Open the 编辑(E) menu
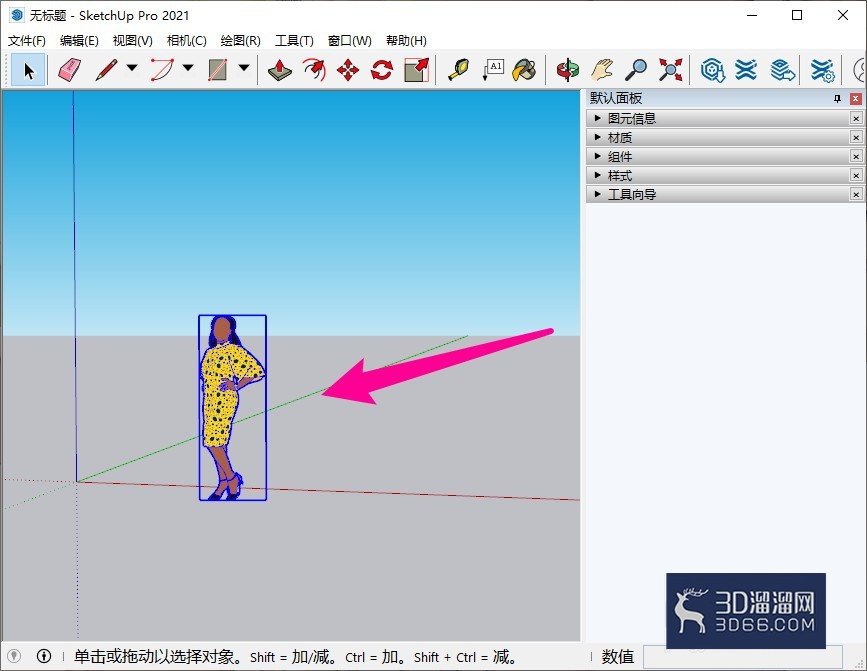867x671 pixels. [x=79, y=40]
